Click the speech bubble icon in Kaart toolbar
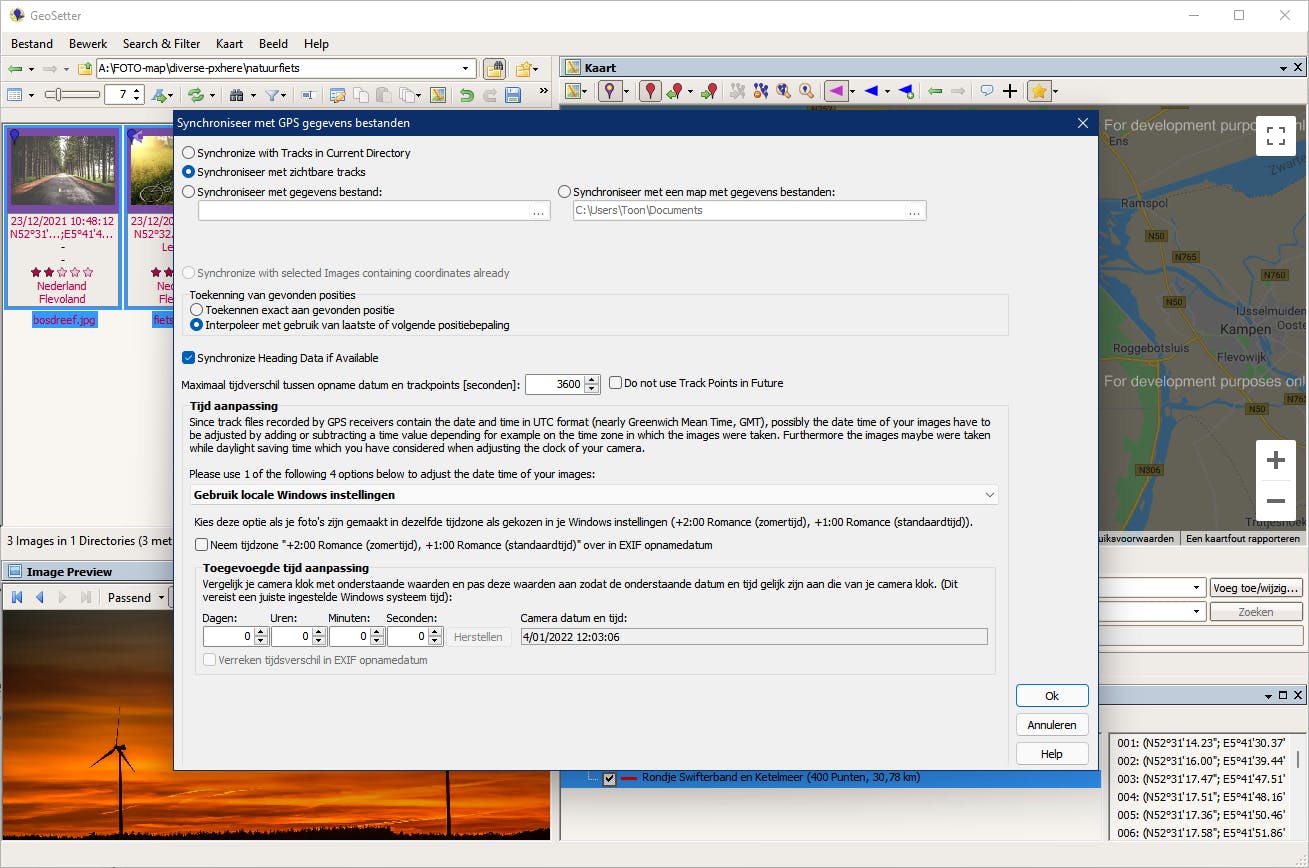Screen dimensions: 1309x868 click(x=987, y=91)
